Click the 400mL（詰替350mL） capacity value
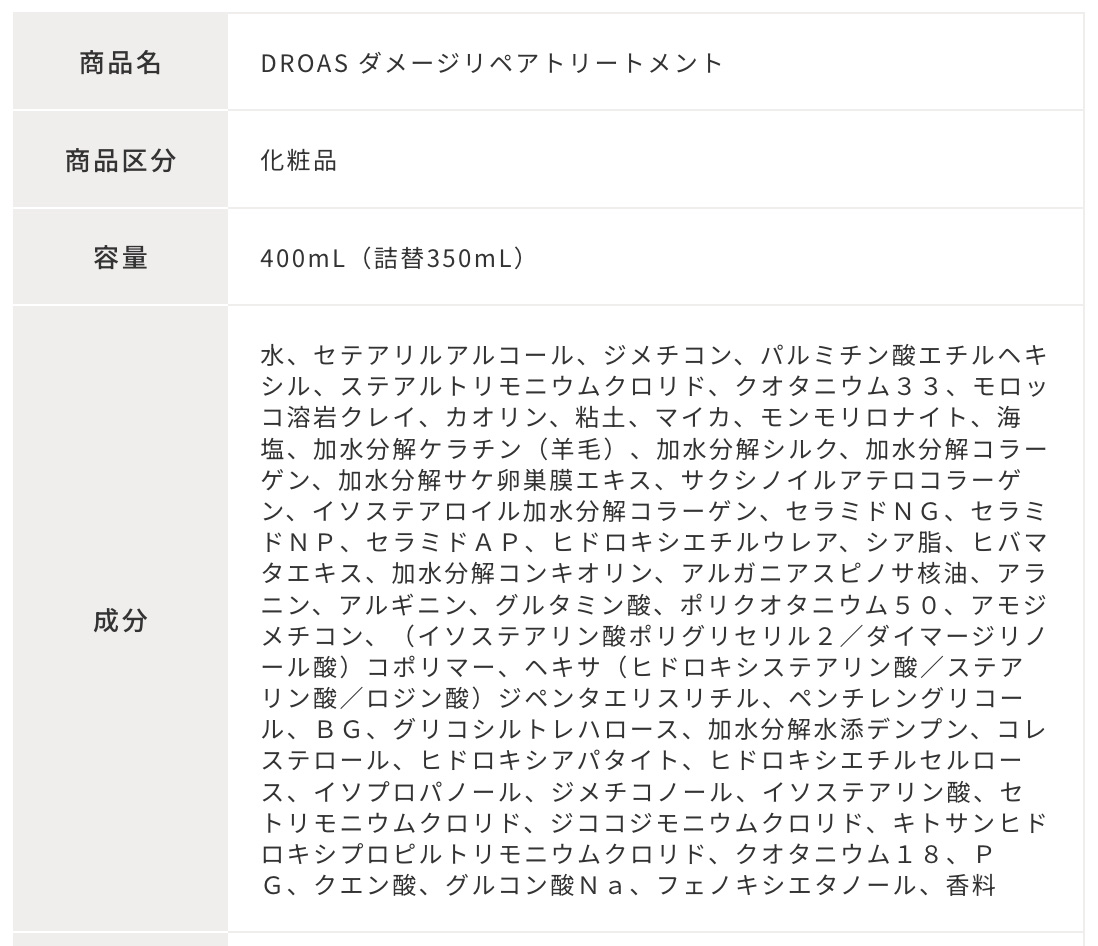The width and height of the screenshot is (1098, 946). coord(392,258)
